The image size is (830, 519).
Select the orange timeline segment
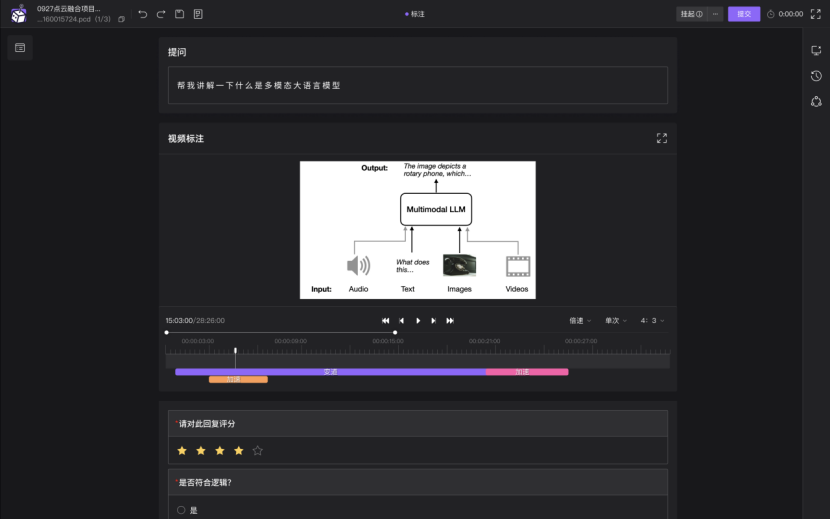click(238, 379)
